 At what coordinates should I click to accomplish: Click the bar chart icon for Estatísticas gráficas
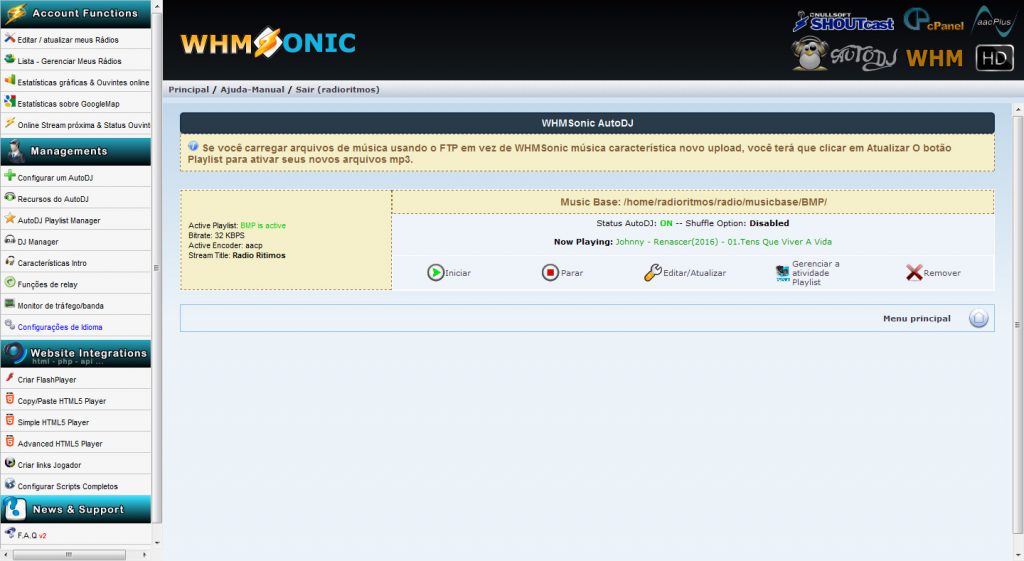(x=9, y=80)
